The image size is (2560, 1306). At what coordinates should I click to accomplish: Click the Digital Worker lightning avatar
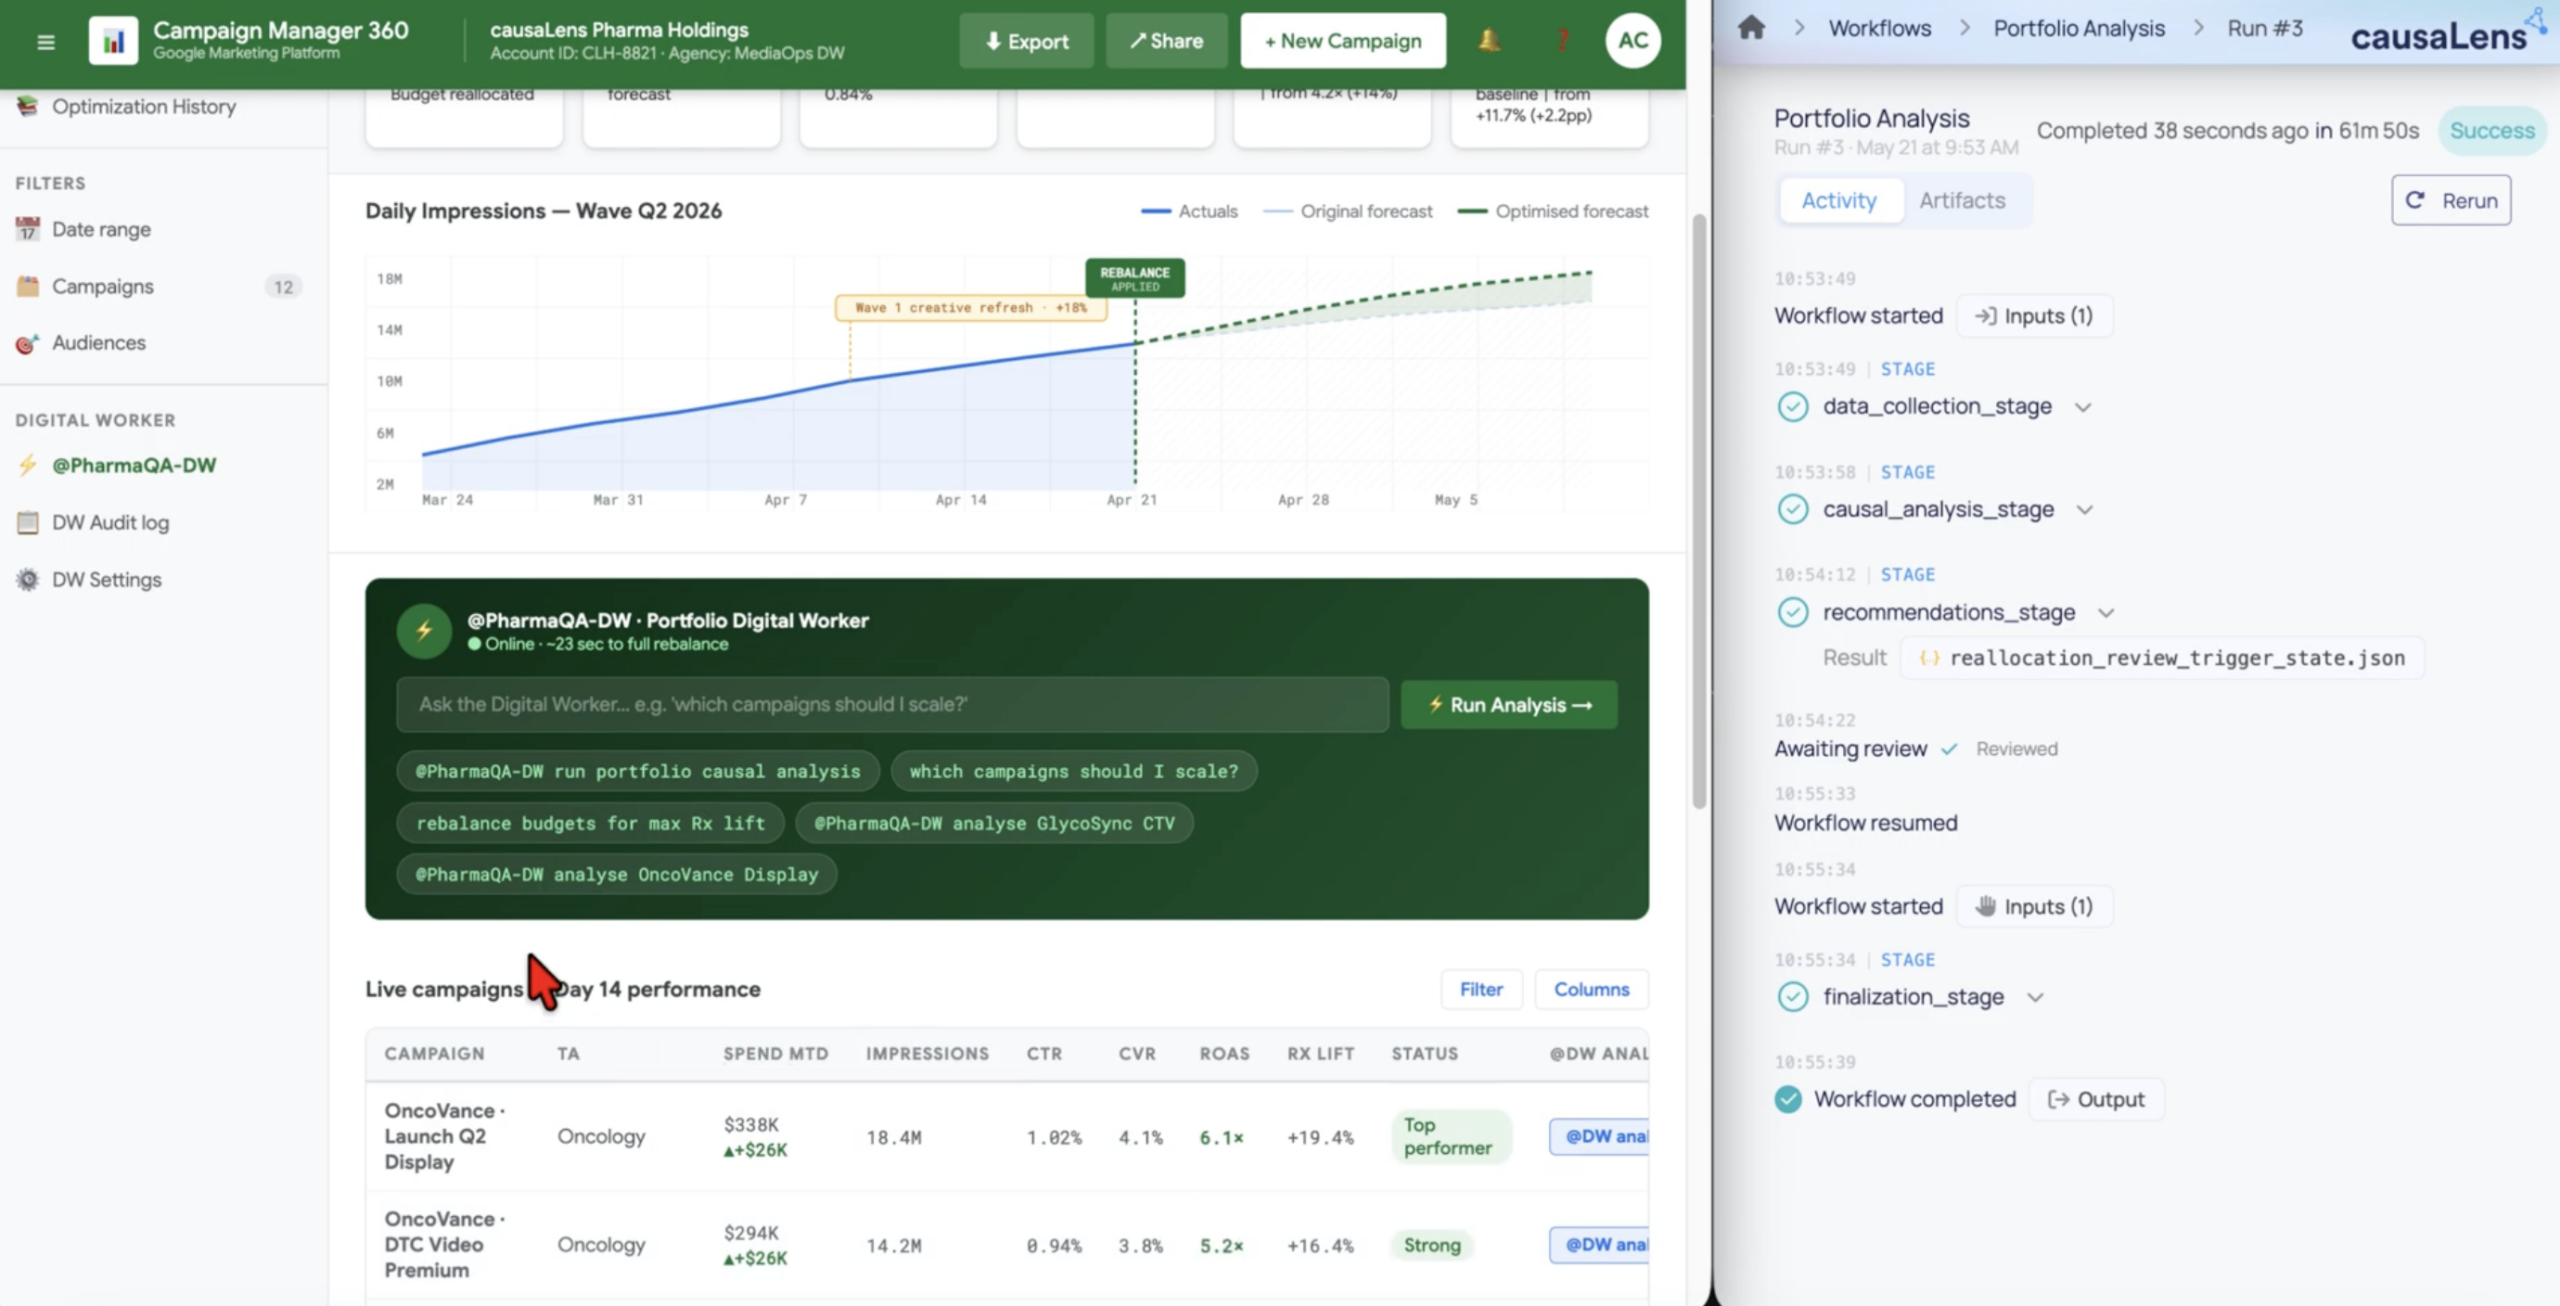coord(424,631)
